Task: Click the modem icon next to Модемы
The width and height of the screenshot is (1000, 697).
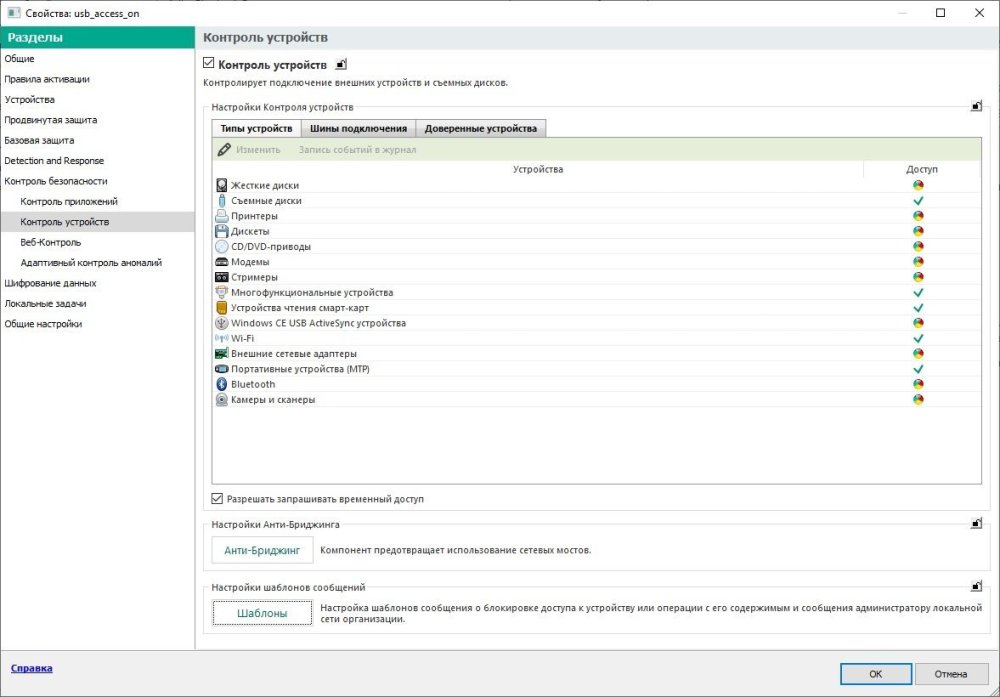Action: [x=221, y=261]
